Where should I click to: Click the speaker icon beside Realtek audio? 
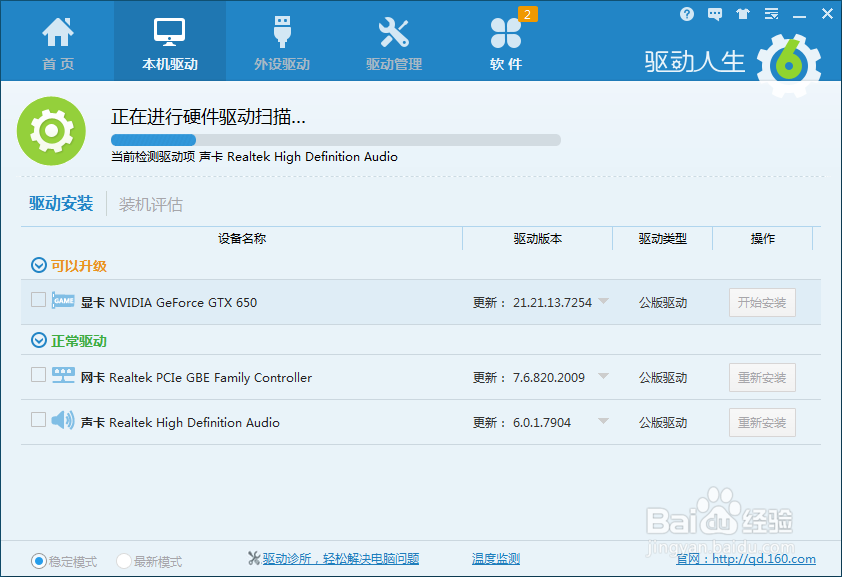(61, 422)
